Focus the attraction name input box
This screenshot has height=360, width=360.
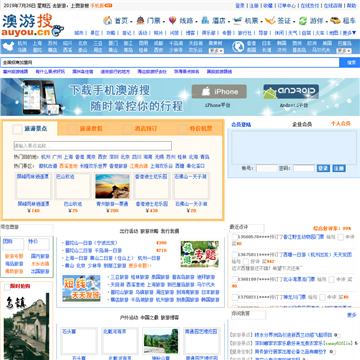93,146
